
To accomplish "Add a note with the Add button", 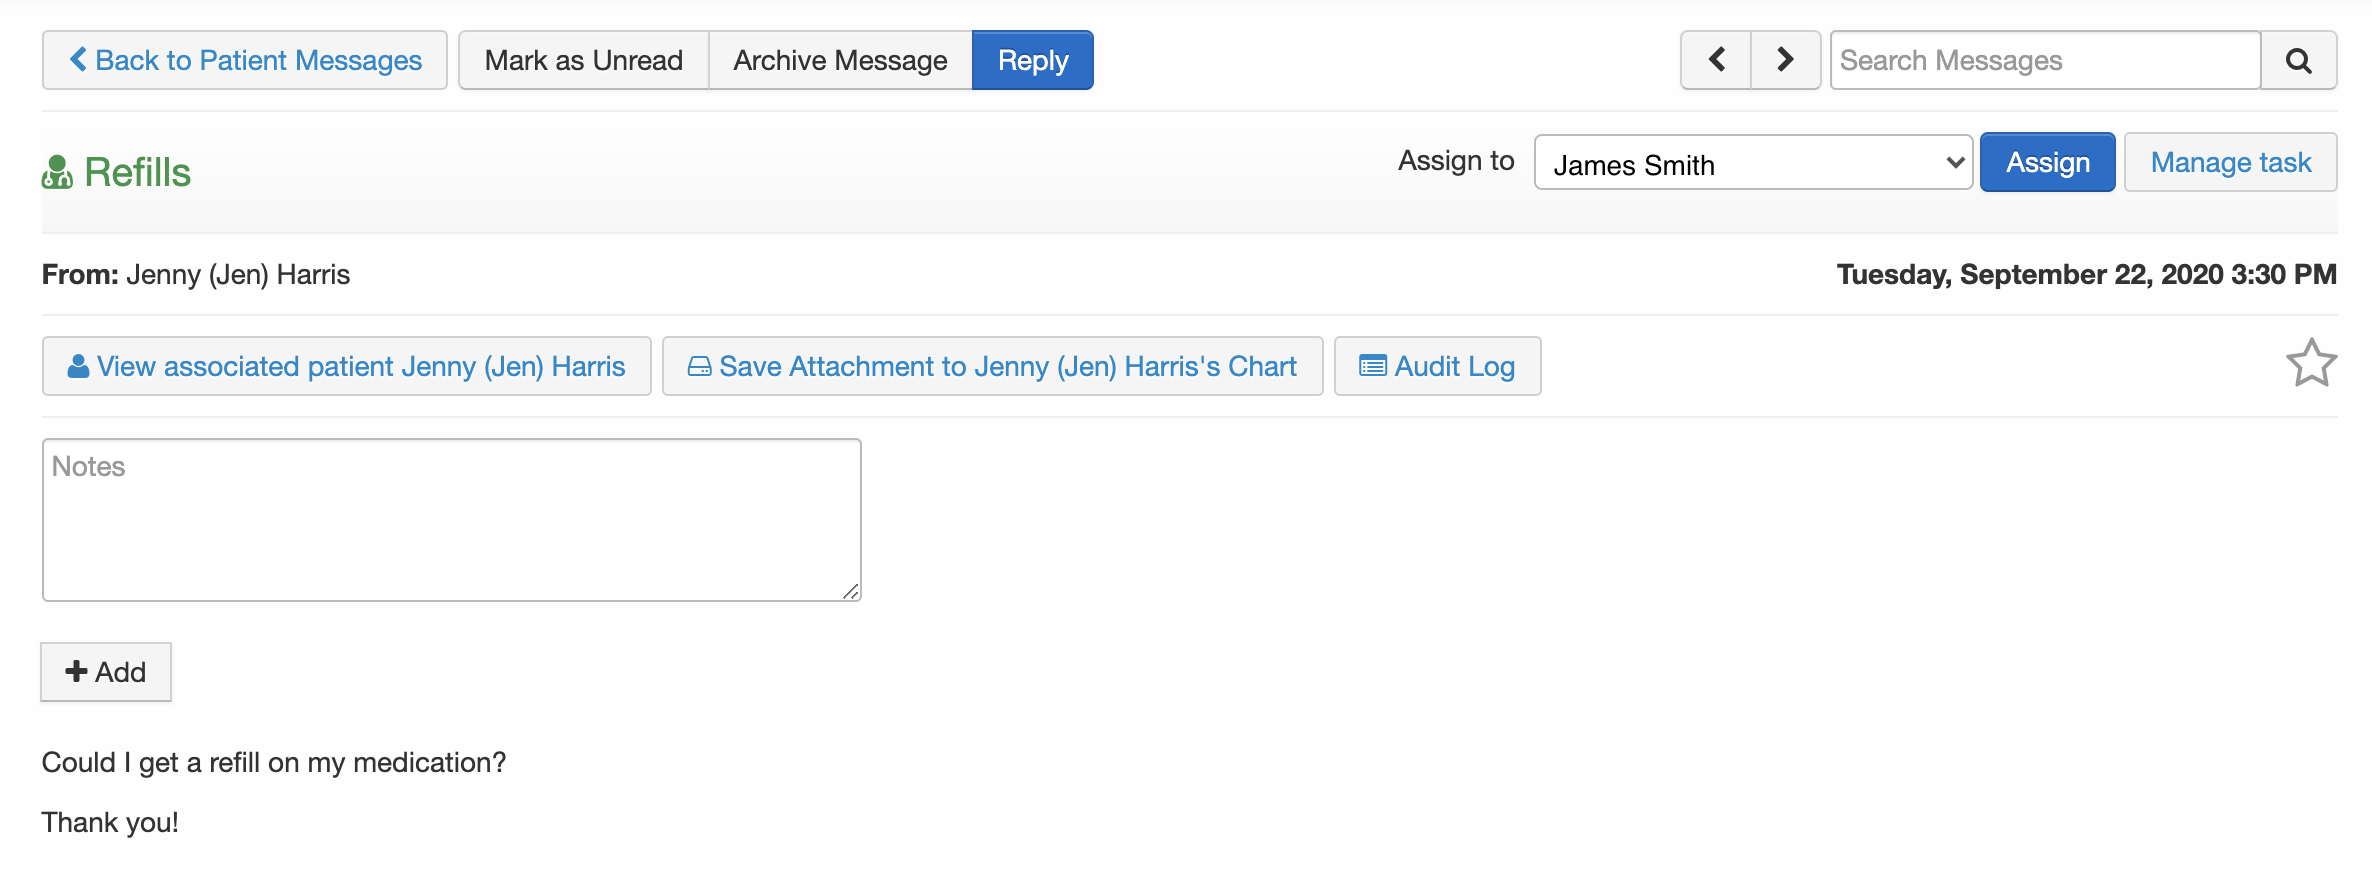I will pos(106,672).
